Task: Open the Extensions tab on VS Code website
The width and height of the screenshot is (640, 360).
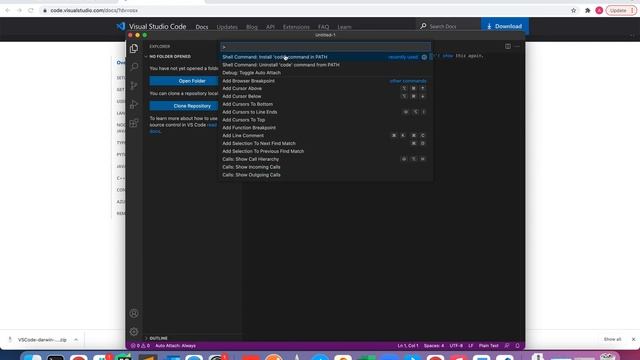Action: pyautogui.click(x=296, y=27)
